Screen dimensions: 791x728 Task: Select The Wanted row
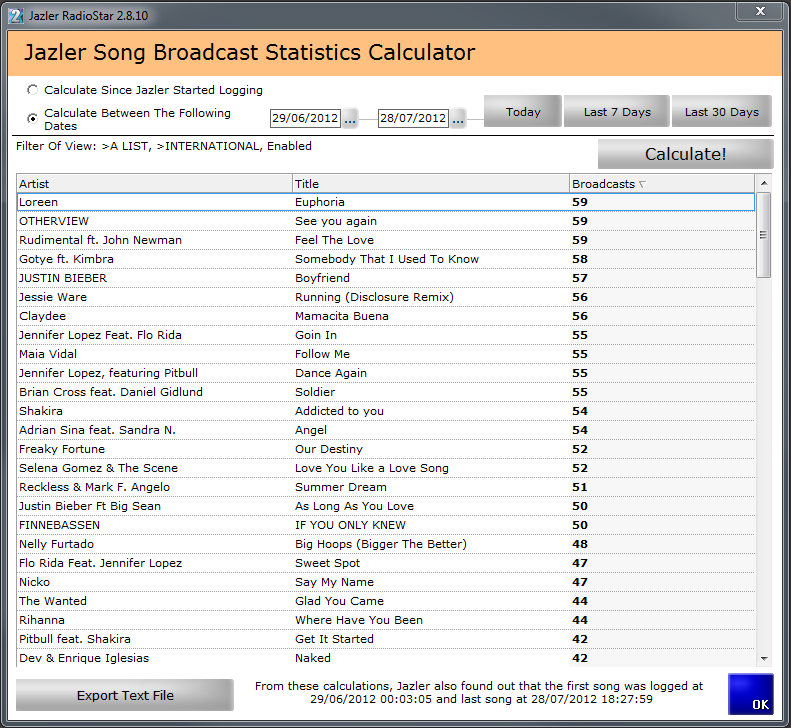pyautogui.click(x=386, y=601)
